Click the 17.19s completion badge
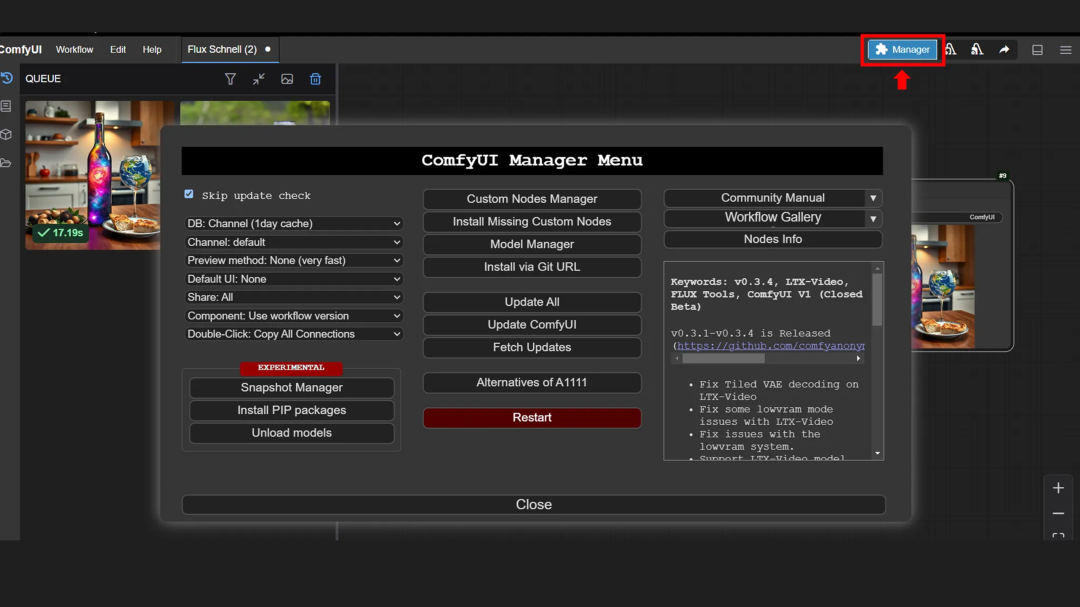Screen dimensions: 1080x607 click(x=60, y=233)
